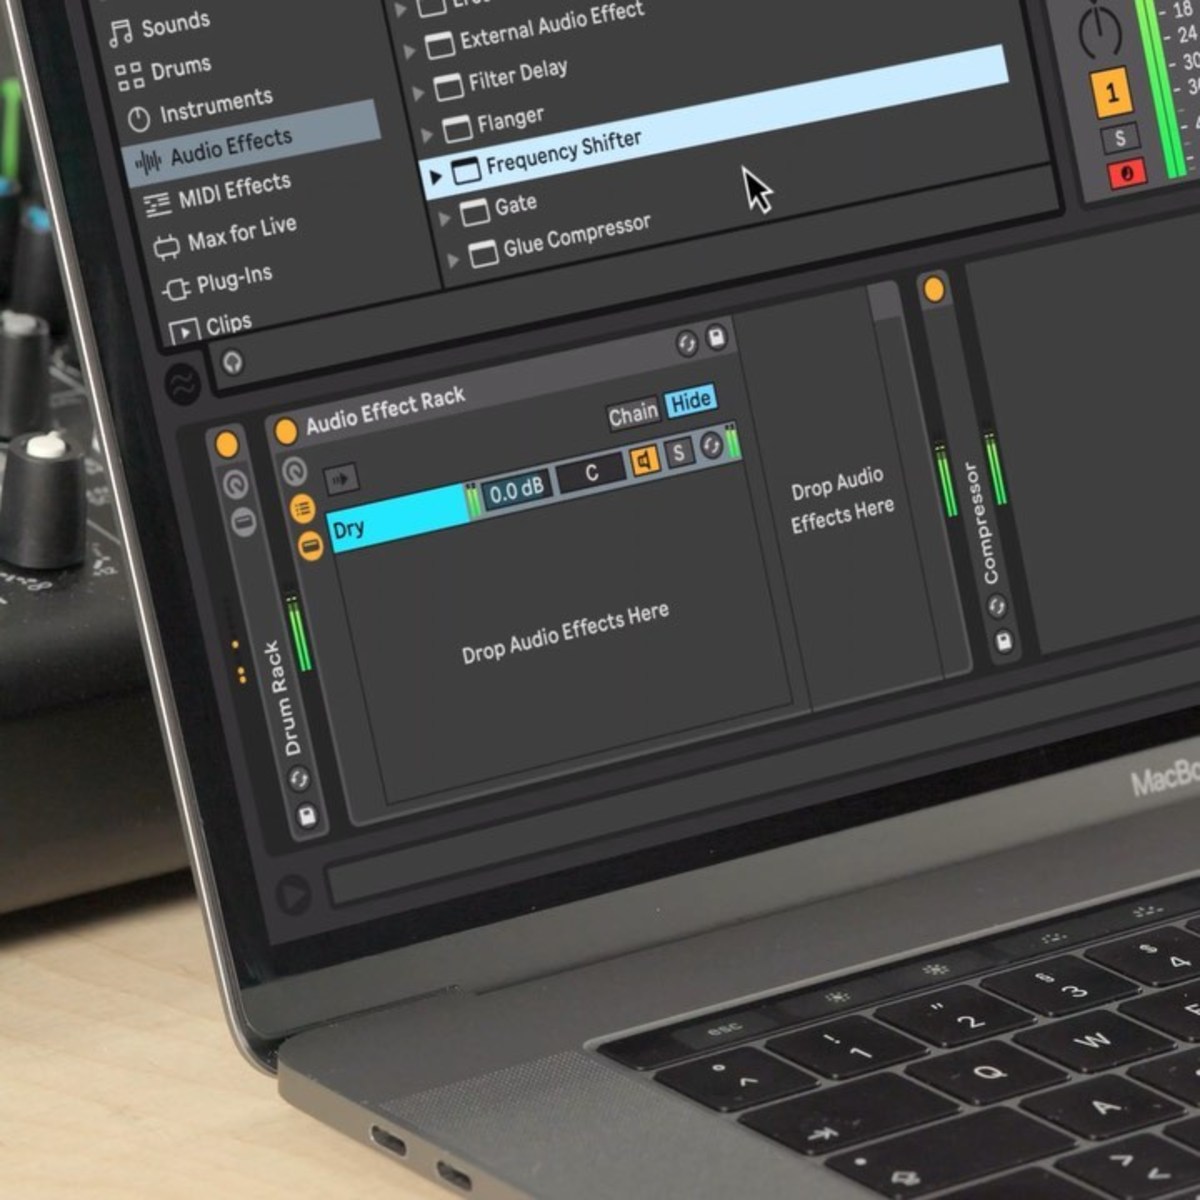Solo the Dry chain with S button
The height and width of the screenshot is (1200, 1200).
[x=679, y=453]
